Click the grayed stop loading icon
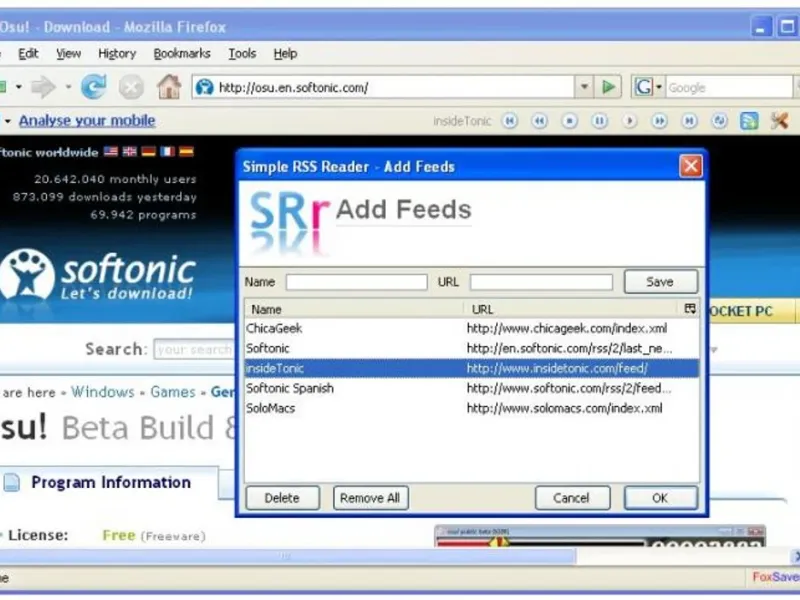This screenshot has height=600, width=800. (x=131, y=87)
